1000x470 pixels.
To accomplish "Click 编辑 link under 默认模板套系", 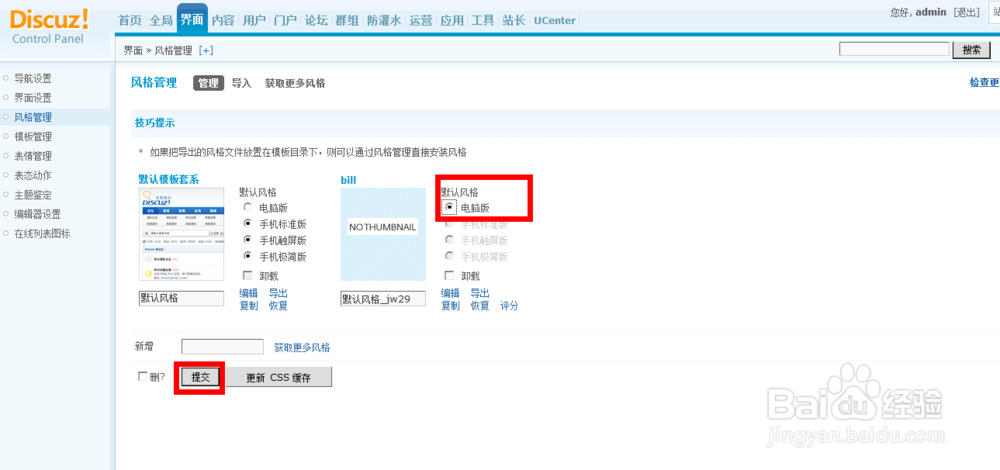I will click(248, 293).
